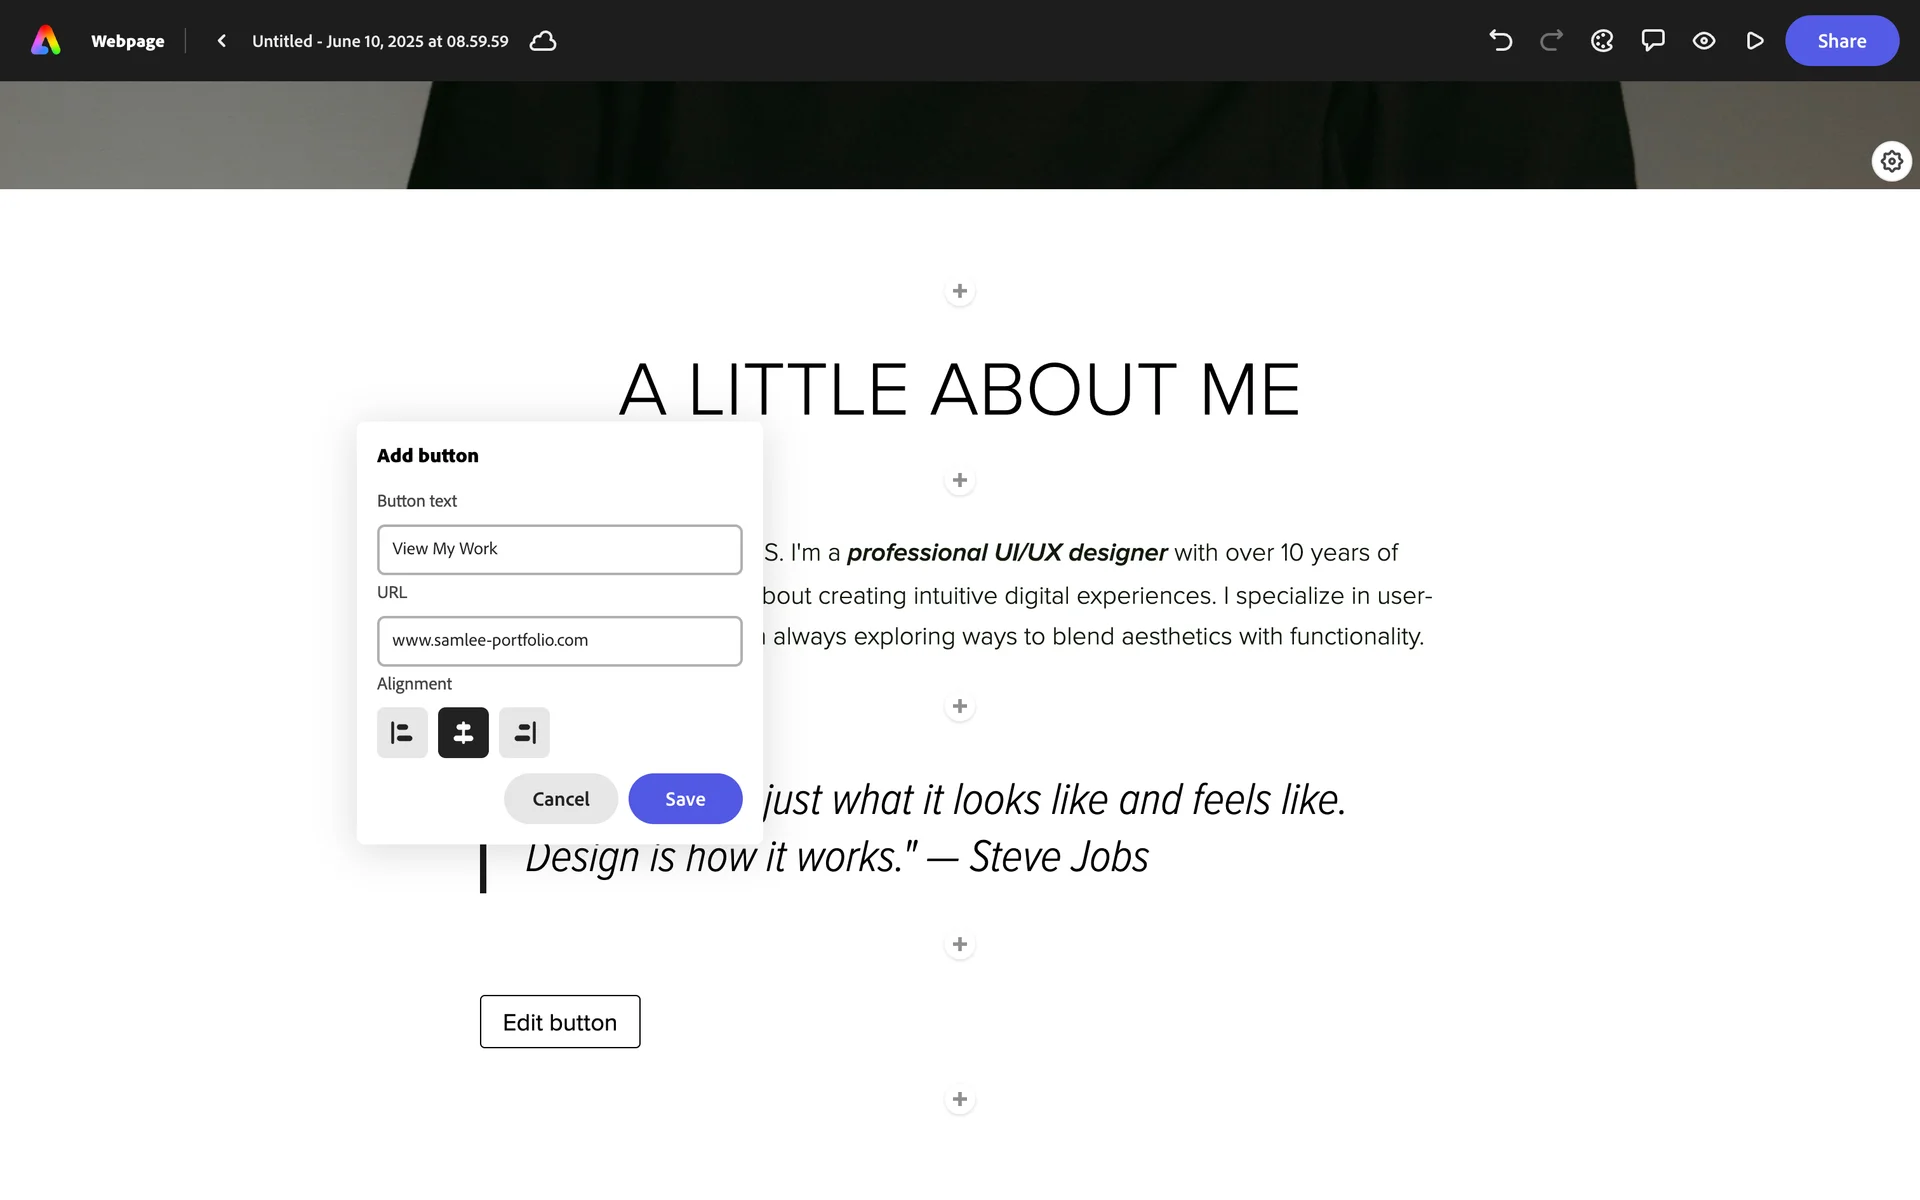The width and height of the screenshot is (1920, 1200).
Task: Open the theme palette icon
Action: tap(1602, 41)
